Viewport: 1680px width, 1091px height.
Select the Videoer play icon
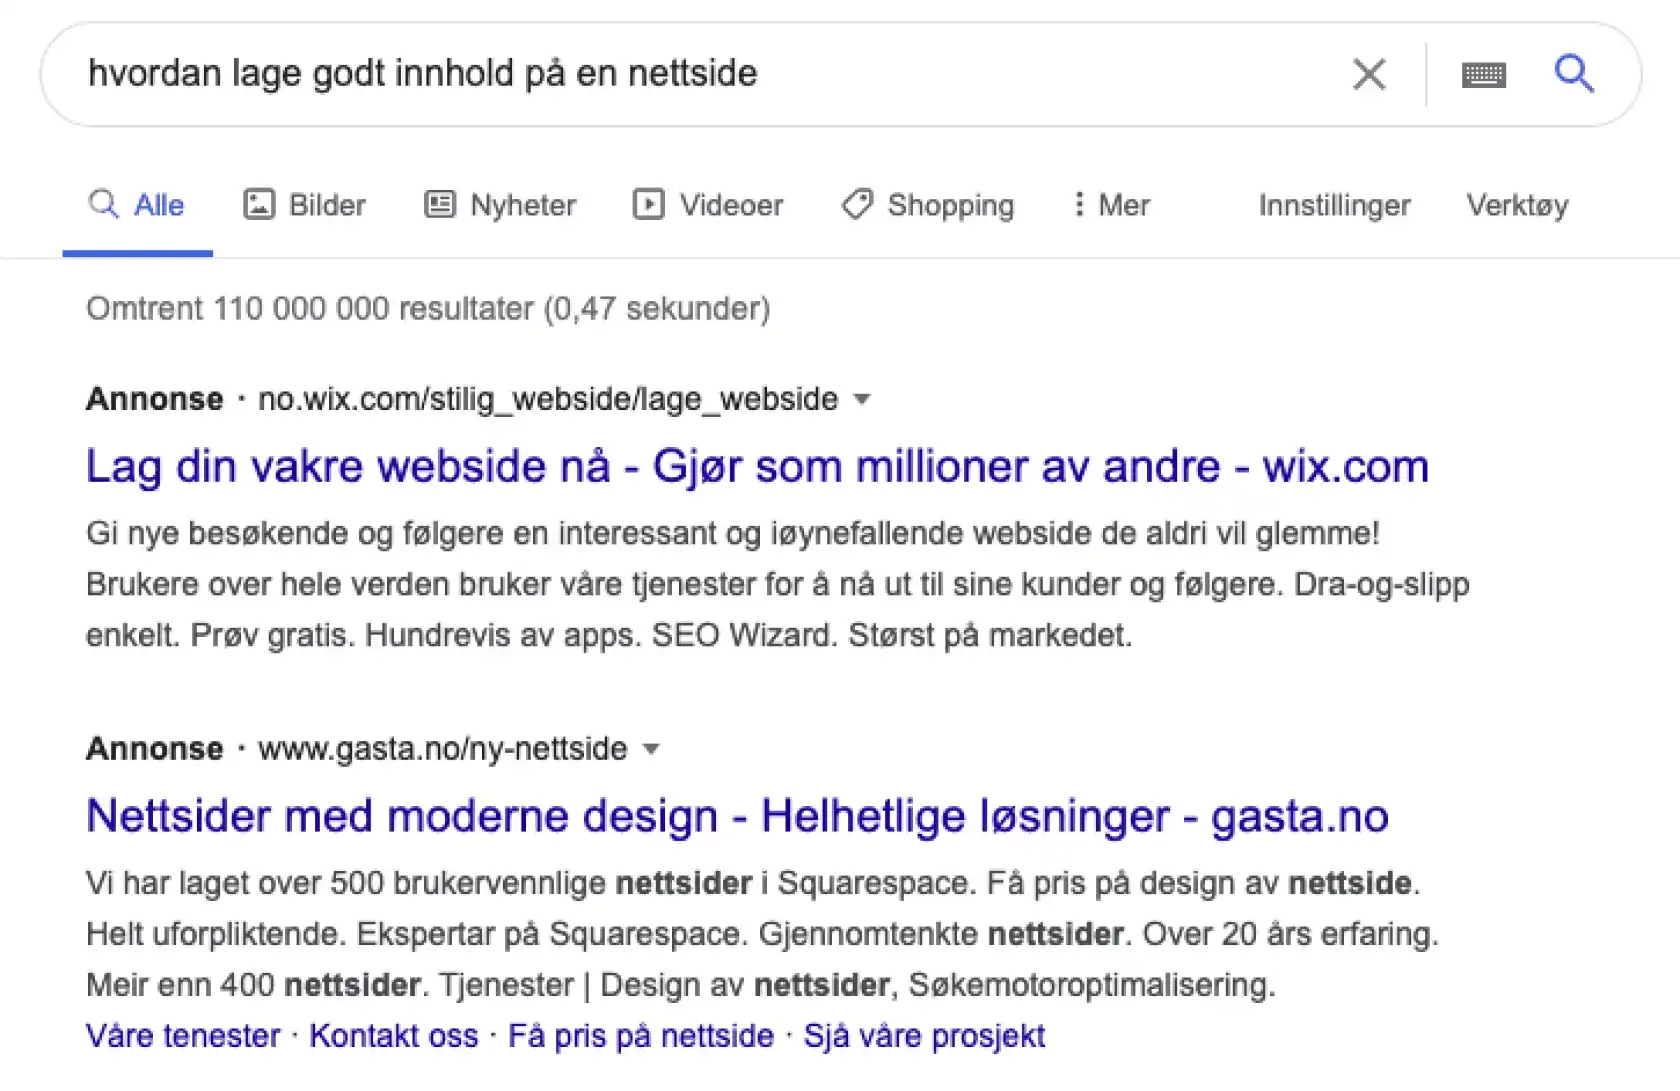[648, 204]
